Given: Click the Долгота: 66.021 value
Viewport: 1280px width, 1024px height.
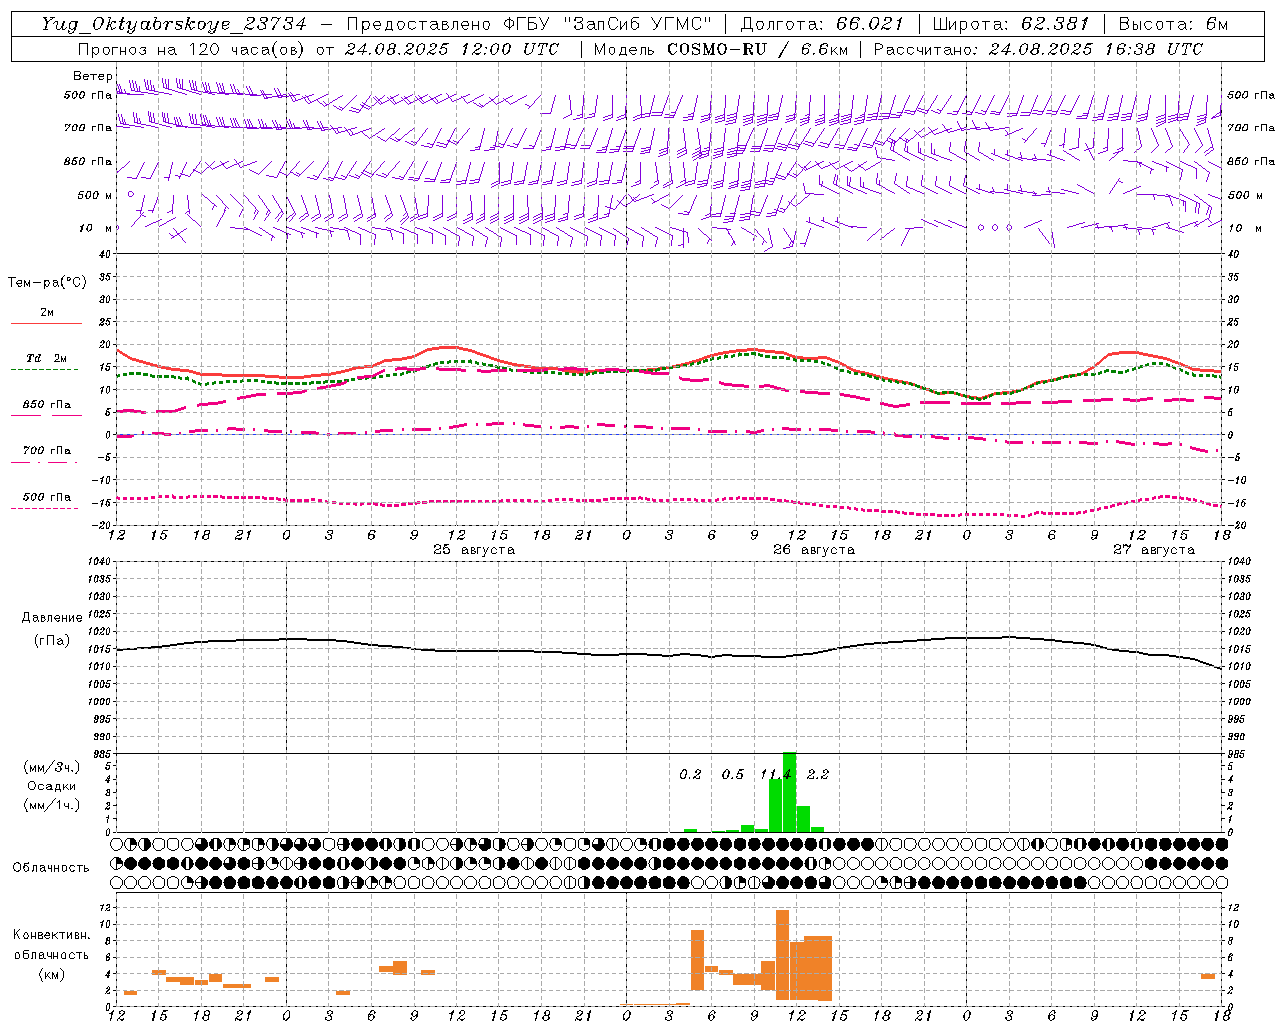Looking at the screenshot, I should [822, 24].
